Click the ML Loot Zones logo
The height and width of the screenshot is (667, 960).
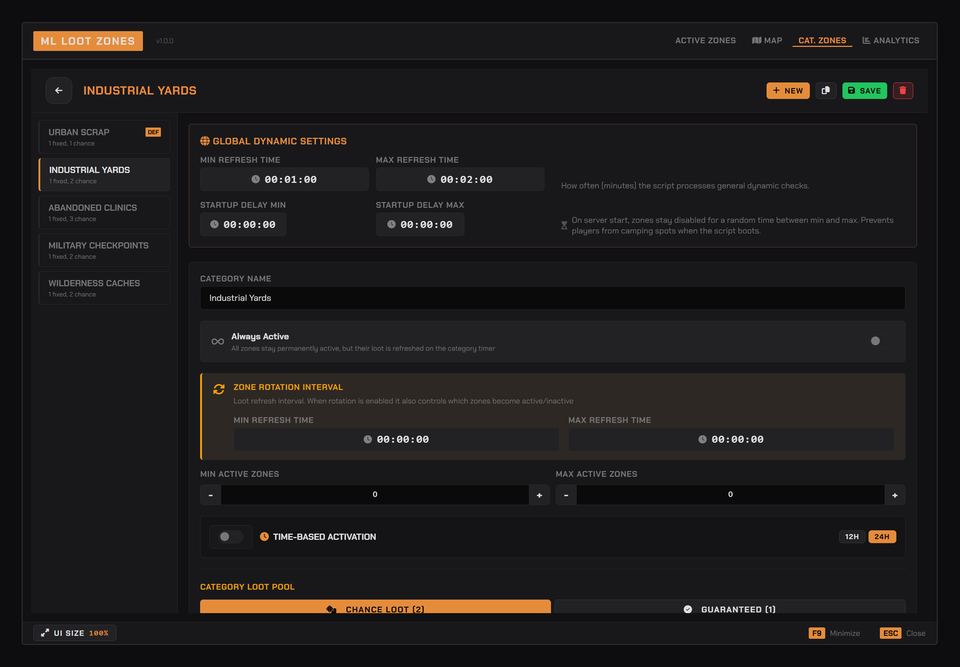click(88, 41)
